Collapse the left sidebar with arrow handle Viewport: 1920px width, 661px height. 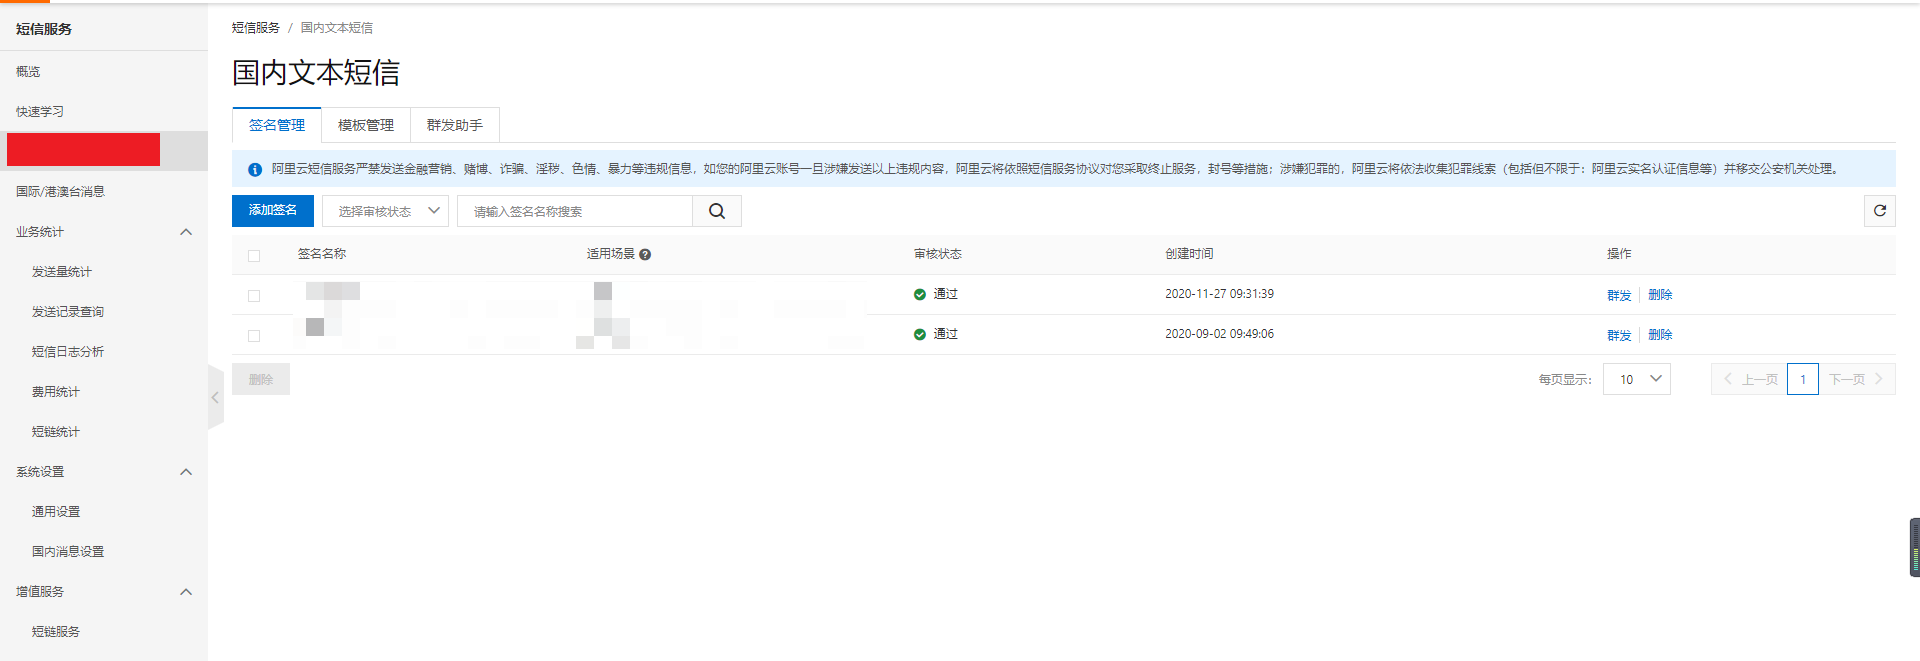coord(215,397)
